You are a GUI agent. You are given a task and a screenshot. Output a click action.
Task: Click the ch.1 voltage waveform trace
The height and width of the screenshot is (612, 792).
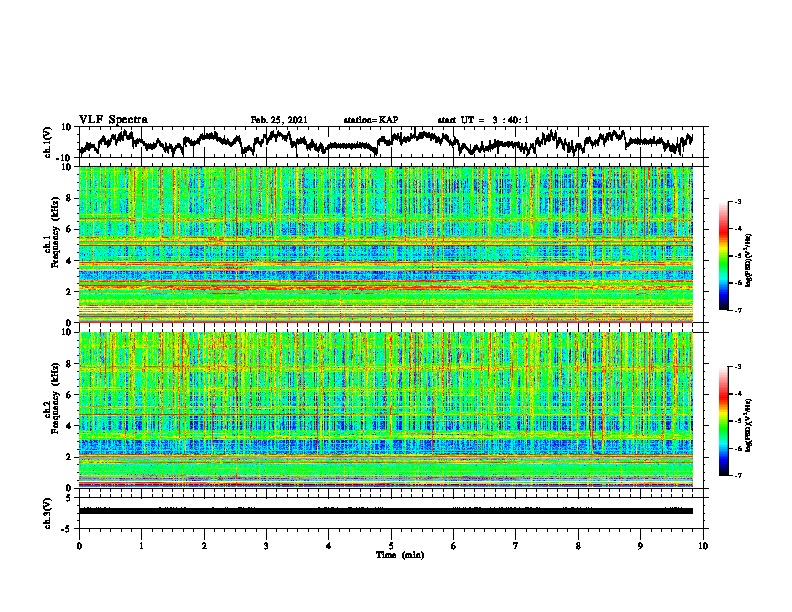tap(386, 142)
